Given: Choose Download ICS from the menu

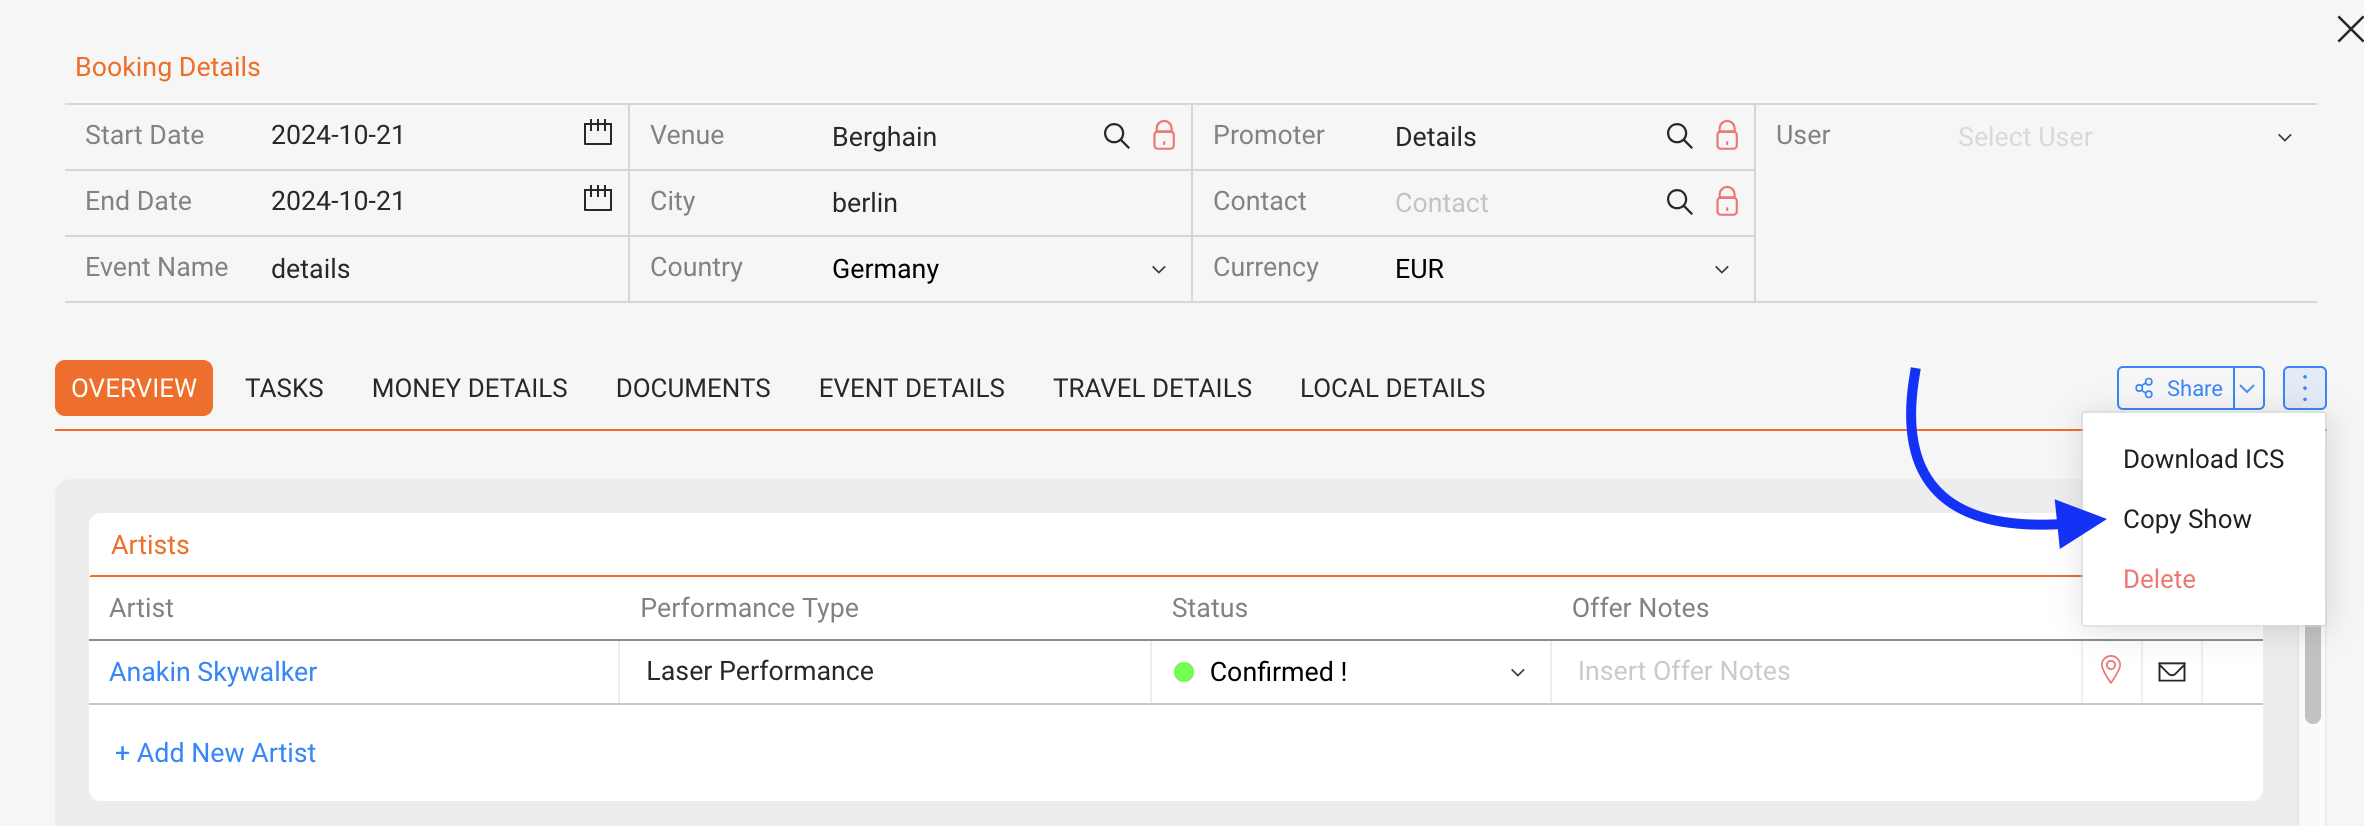Looking at the screenshot, I should [2204, 459].
